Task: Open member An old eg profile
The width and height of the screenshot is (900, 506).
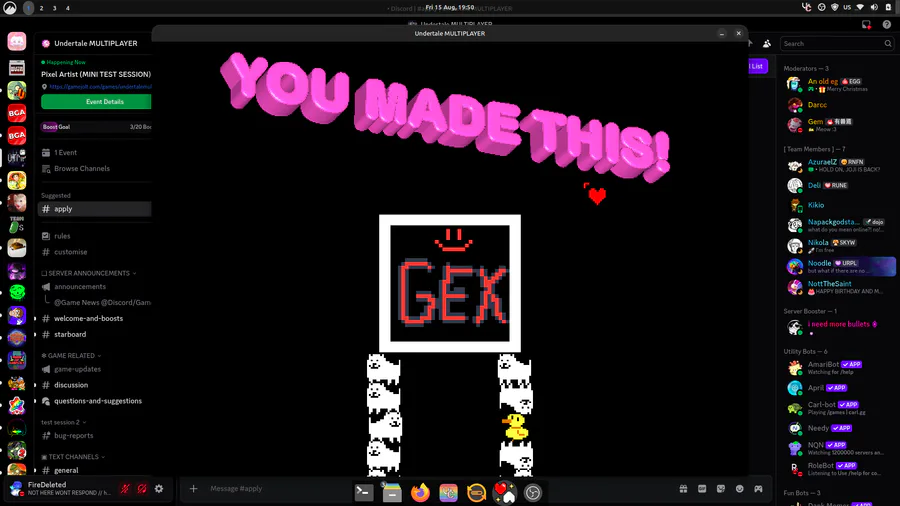Action: 838,85
